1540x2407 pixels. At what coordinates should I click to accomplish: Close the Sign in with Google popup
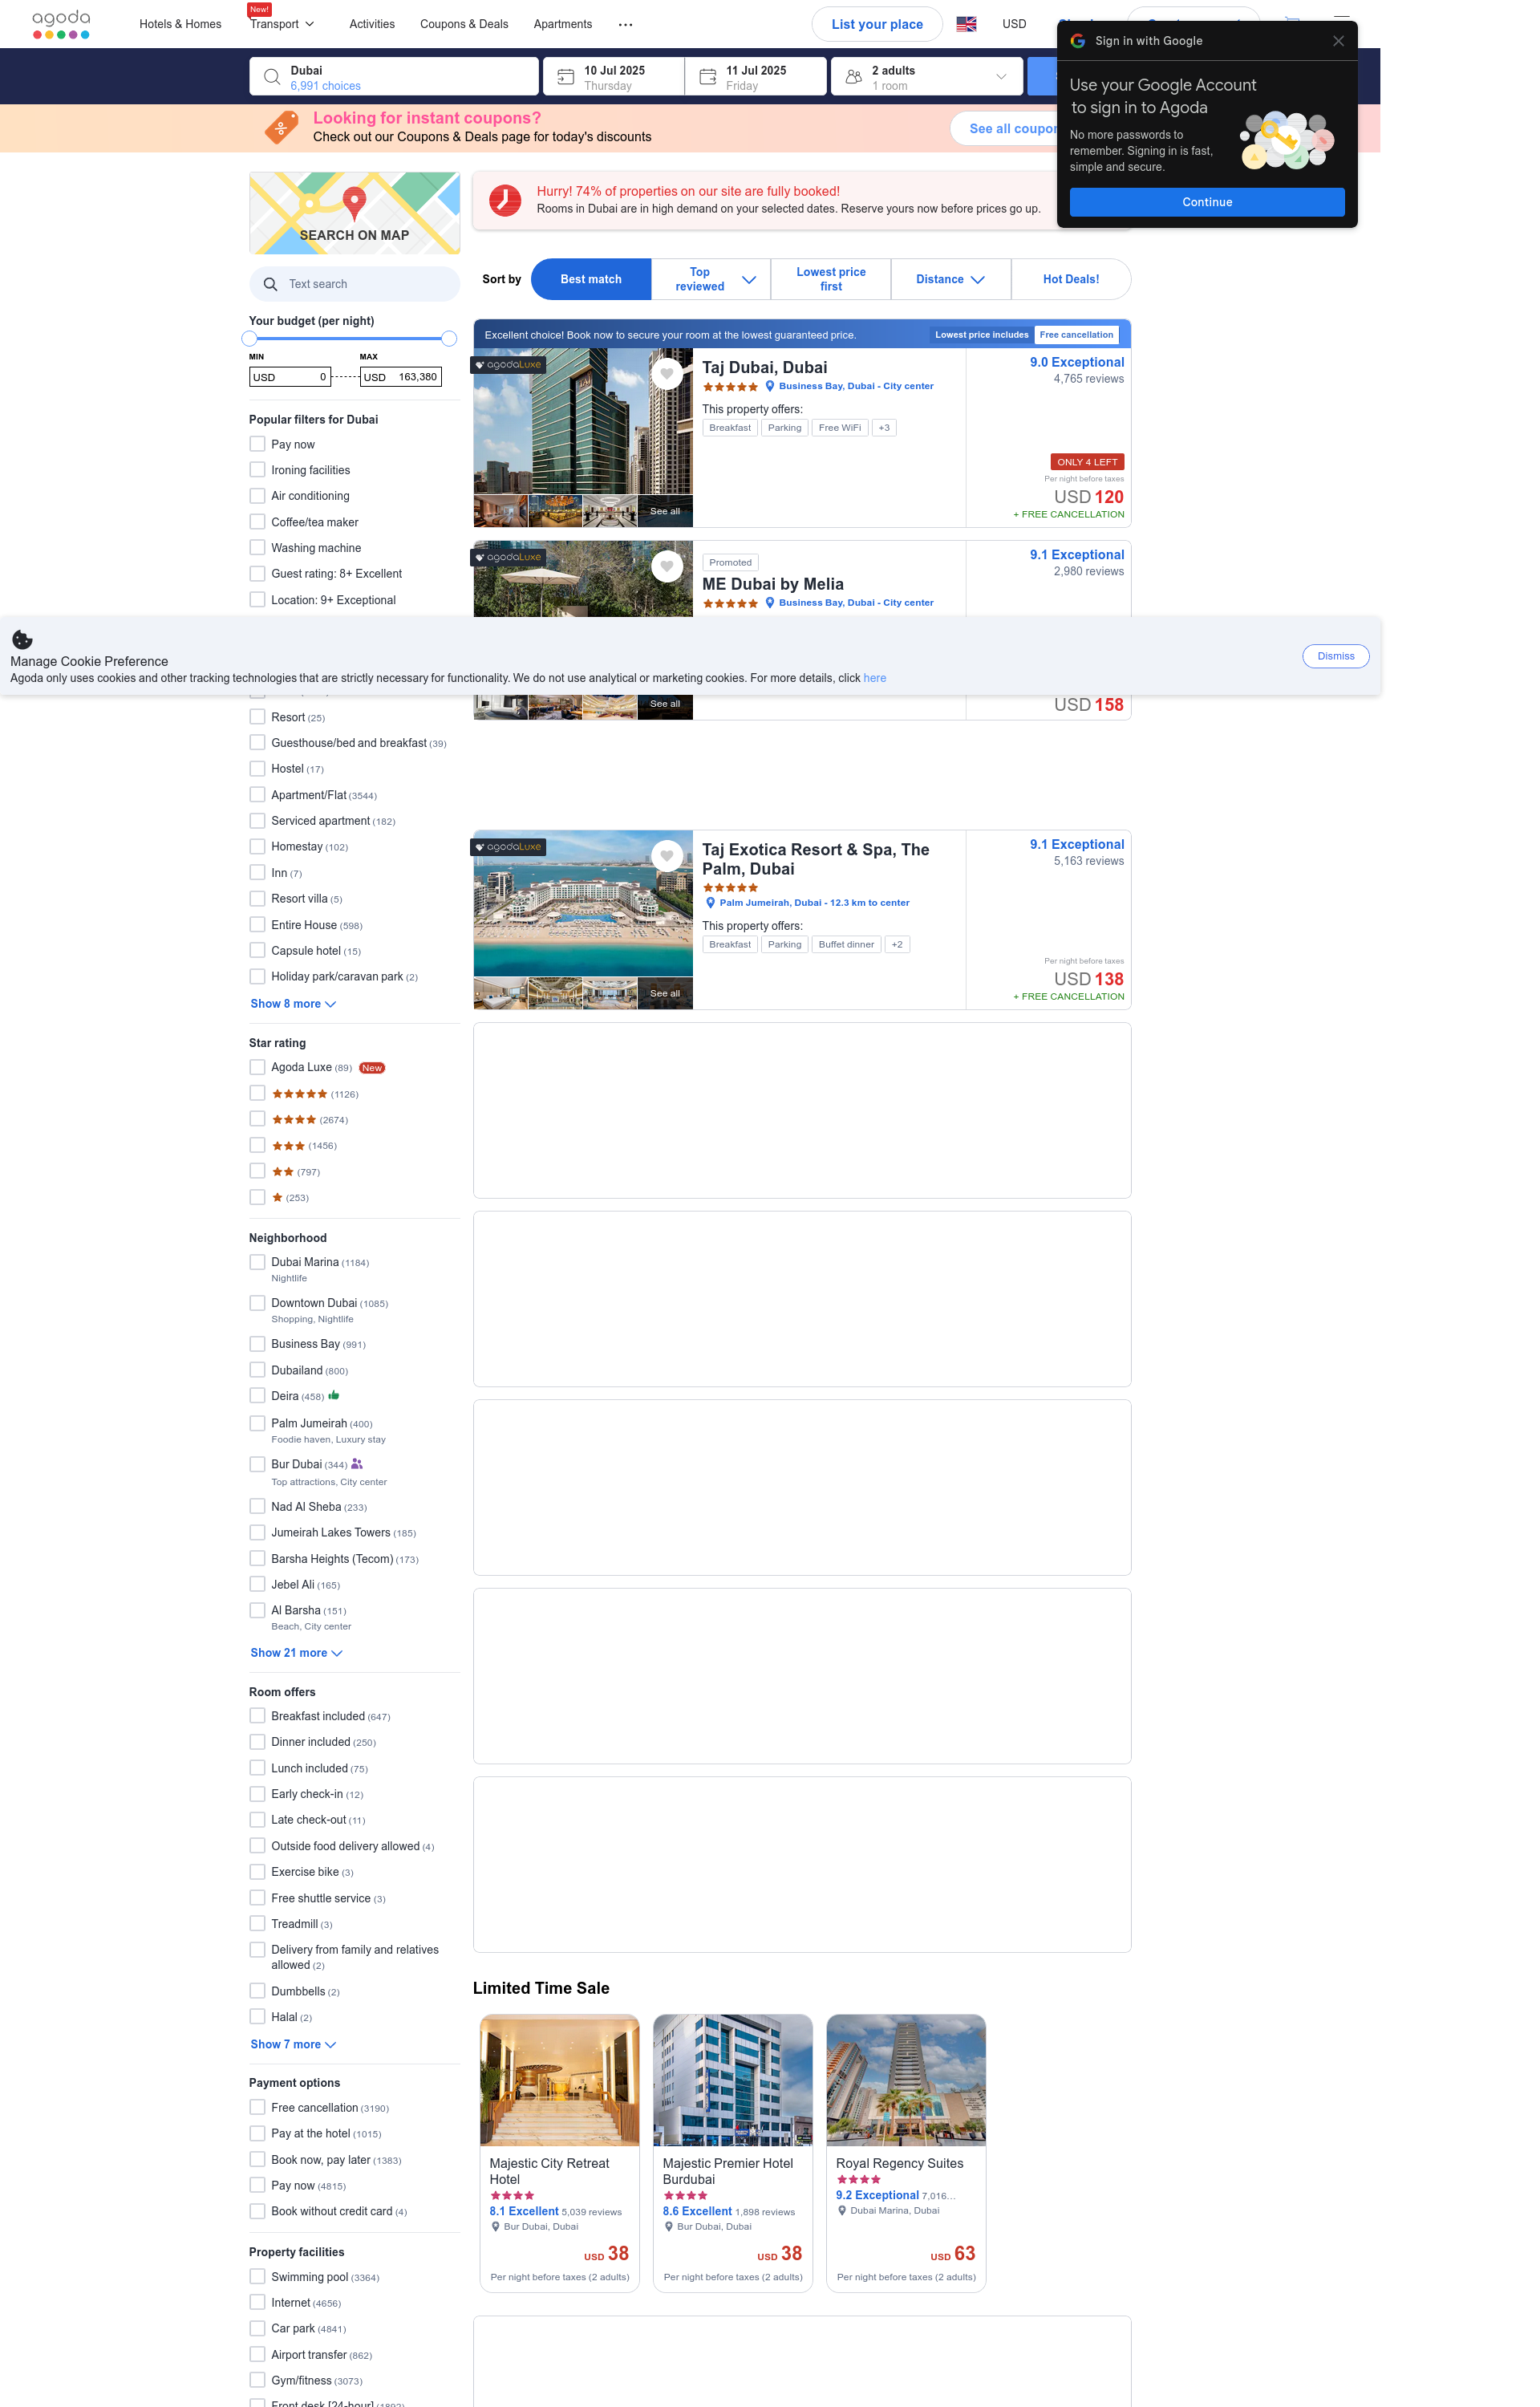(x=1338, y=41)
